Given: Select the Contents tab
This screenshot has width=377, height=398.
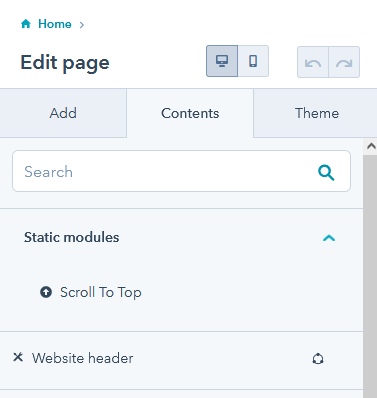Looking at the screenshot, I should 190,113.
